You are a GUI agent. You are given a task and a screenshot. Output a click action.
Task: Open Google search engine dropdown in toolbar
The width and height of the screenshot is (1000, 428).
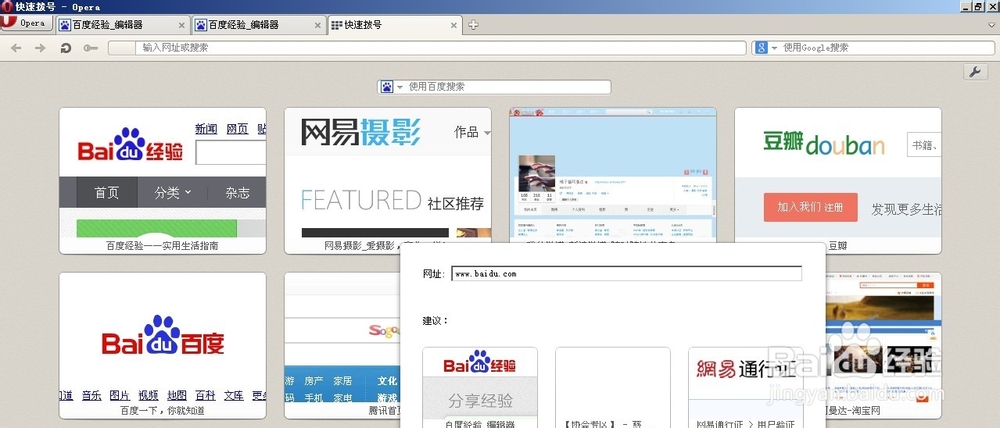point(774,48)
